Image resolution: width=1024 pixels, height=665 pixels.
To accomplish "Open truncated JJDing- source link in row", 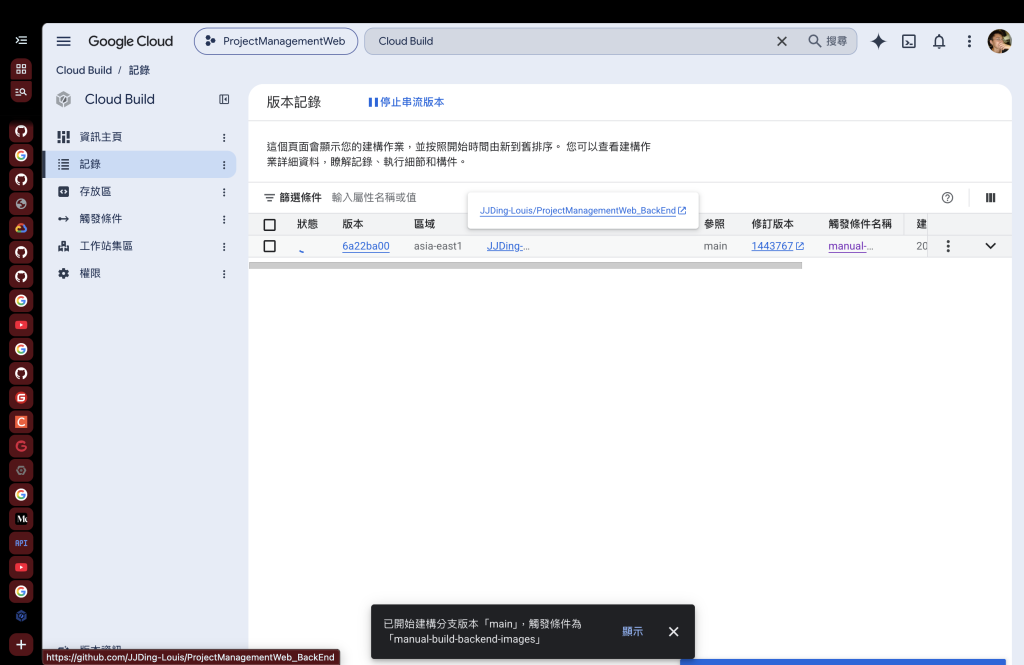I will click(x=507, y=246).
